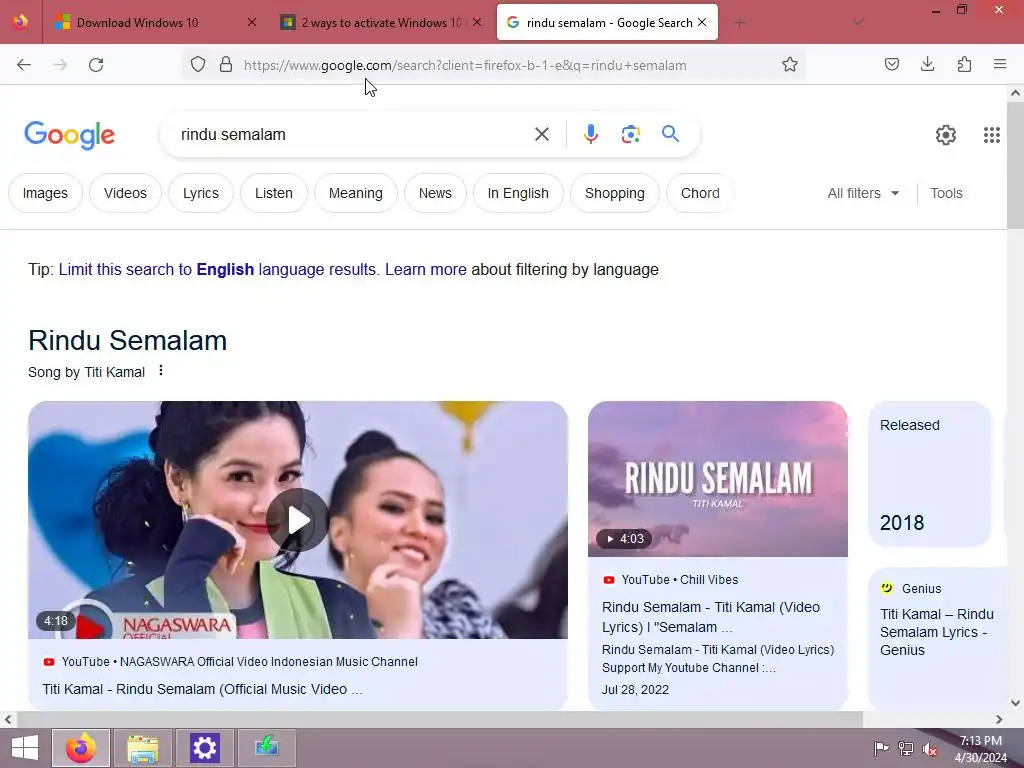Select the Chord filter chip
This screenshot has width=1024, height=768.
(700, 193)
